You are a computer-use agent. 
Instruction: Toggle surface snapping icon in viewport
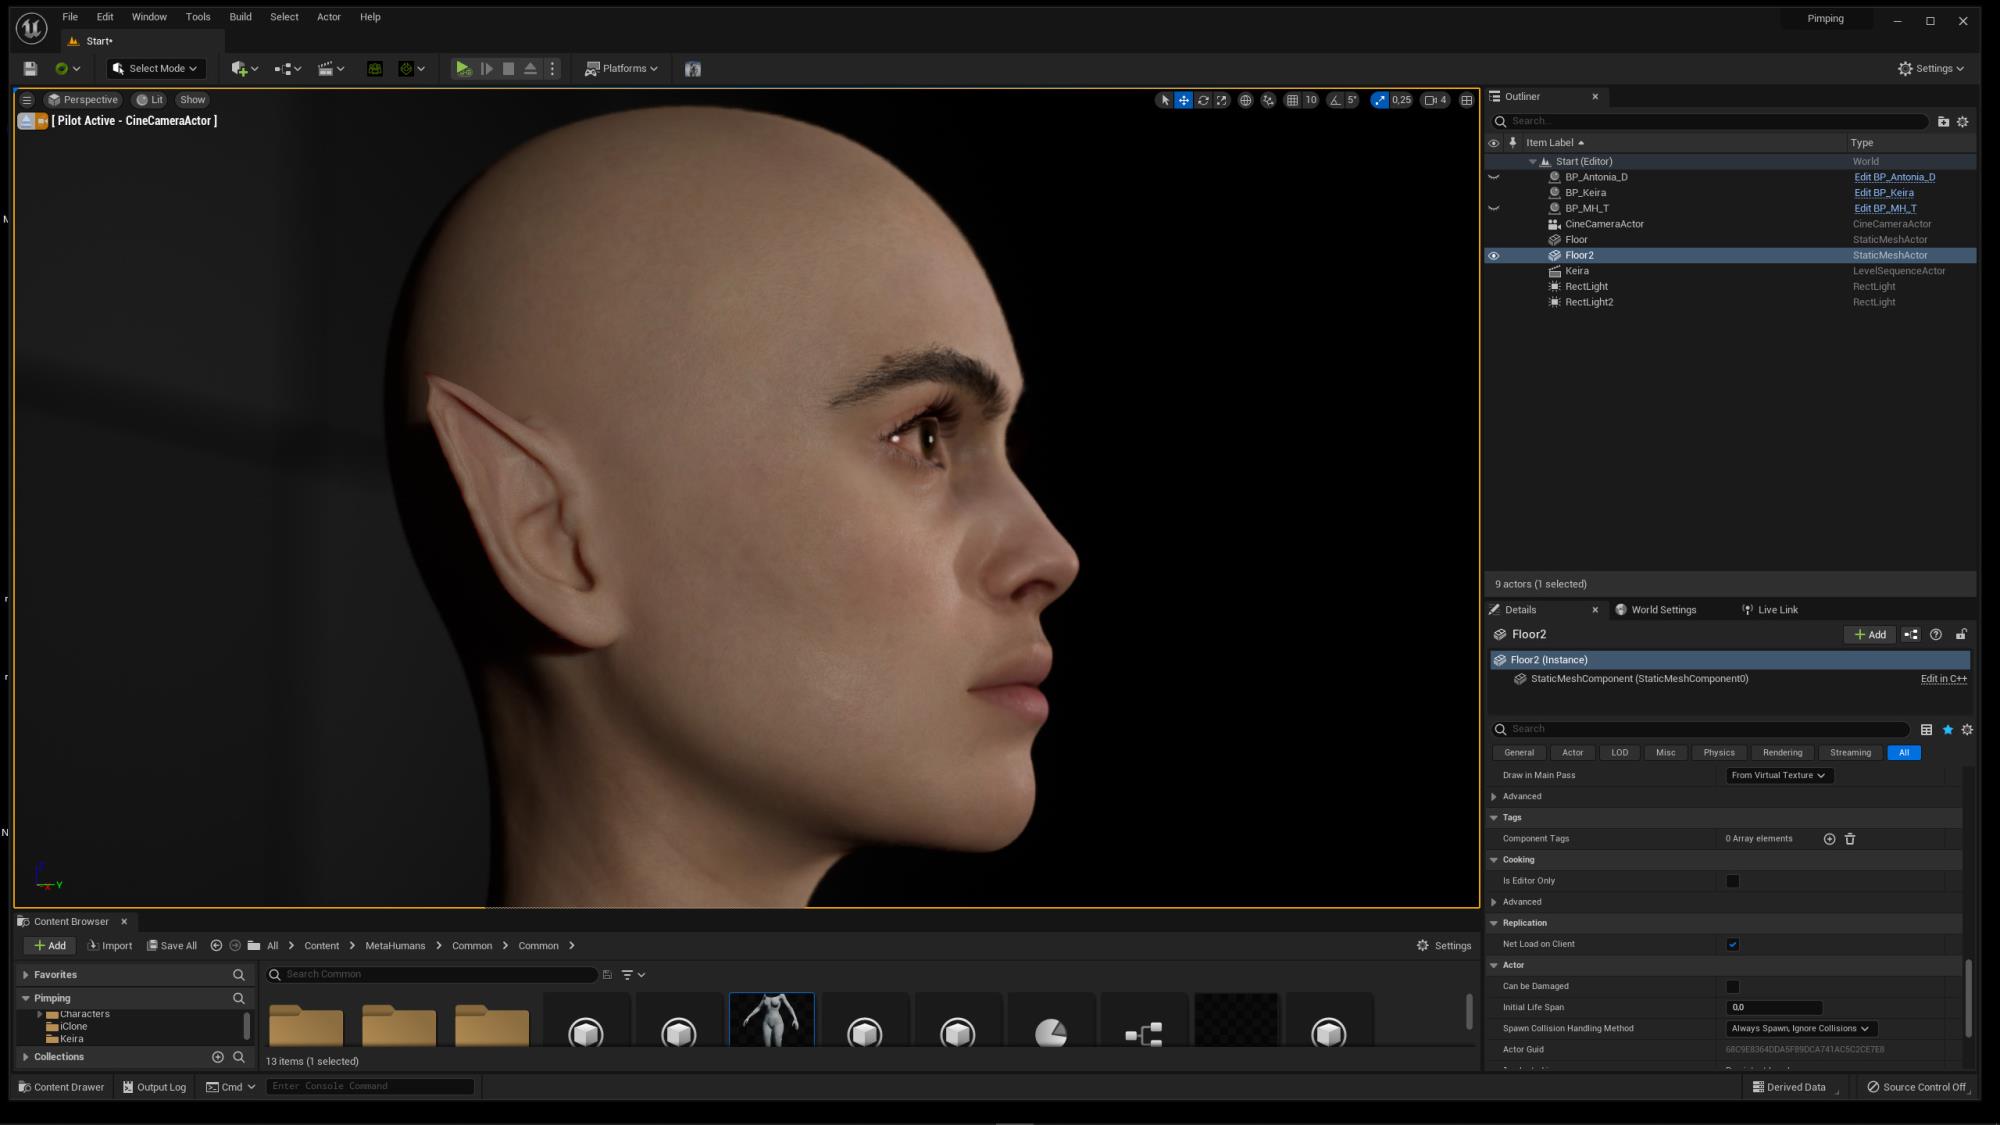click(1269, 100)
